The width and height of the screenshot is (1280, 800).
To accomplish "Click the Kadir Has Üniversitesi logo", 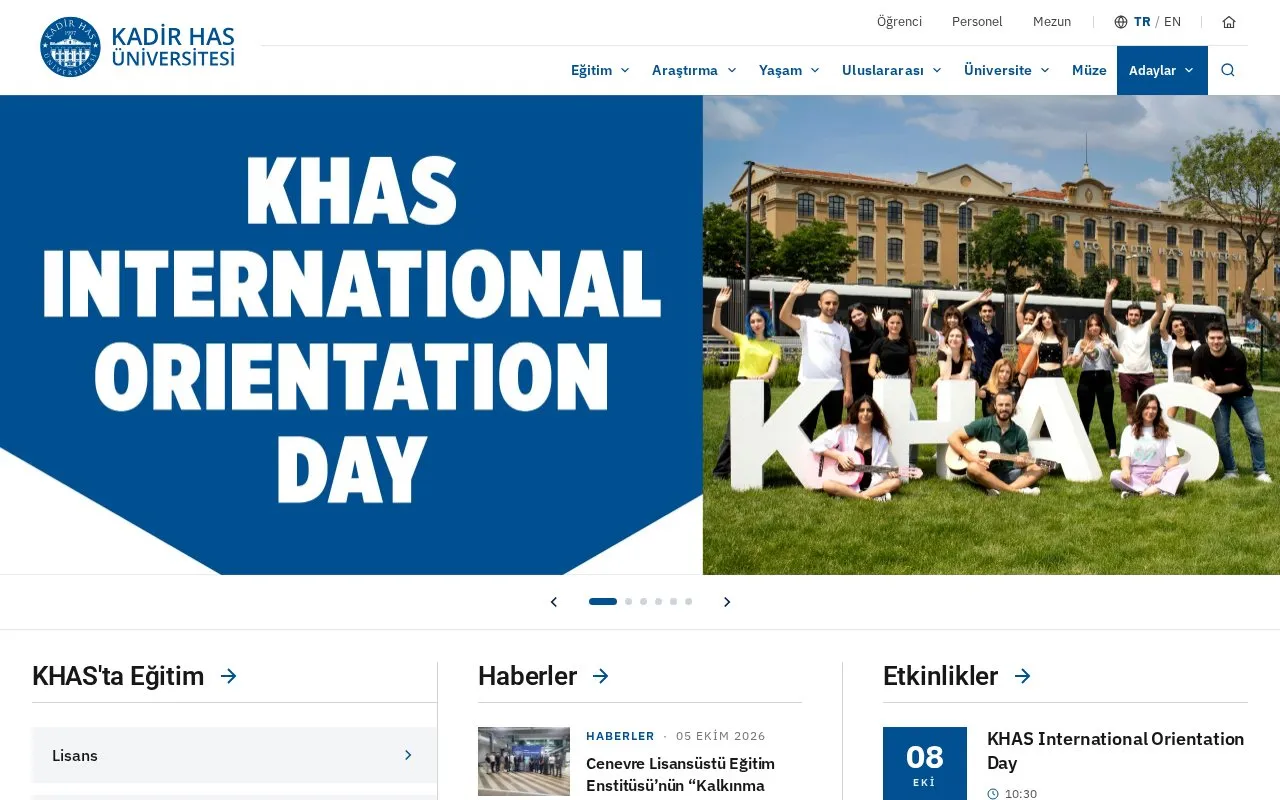I will [137, 47].
